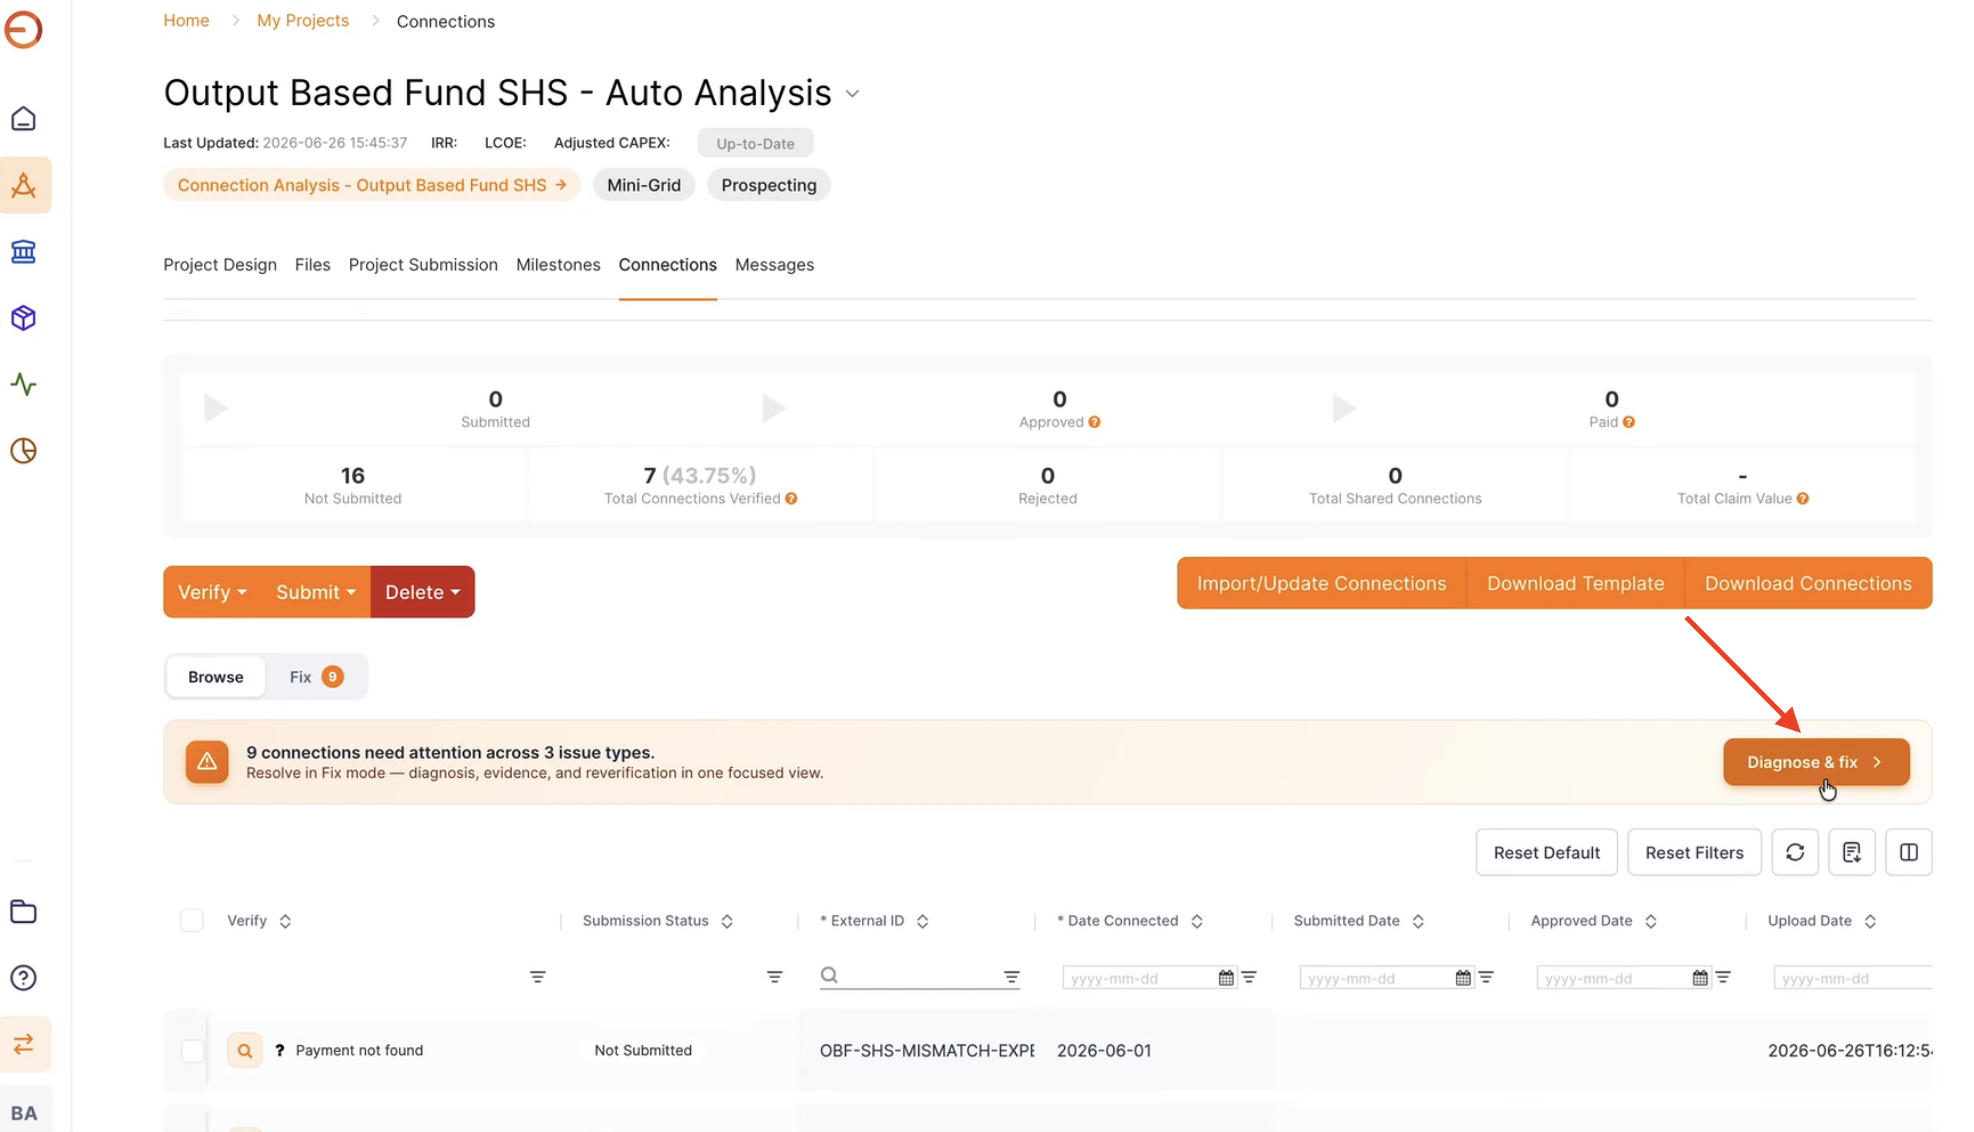Image resolution: width=1974 pixels, height=1132 pixels.
Task: Click the refresh table icon button
Action: [x=1795, y=852]
